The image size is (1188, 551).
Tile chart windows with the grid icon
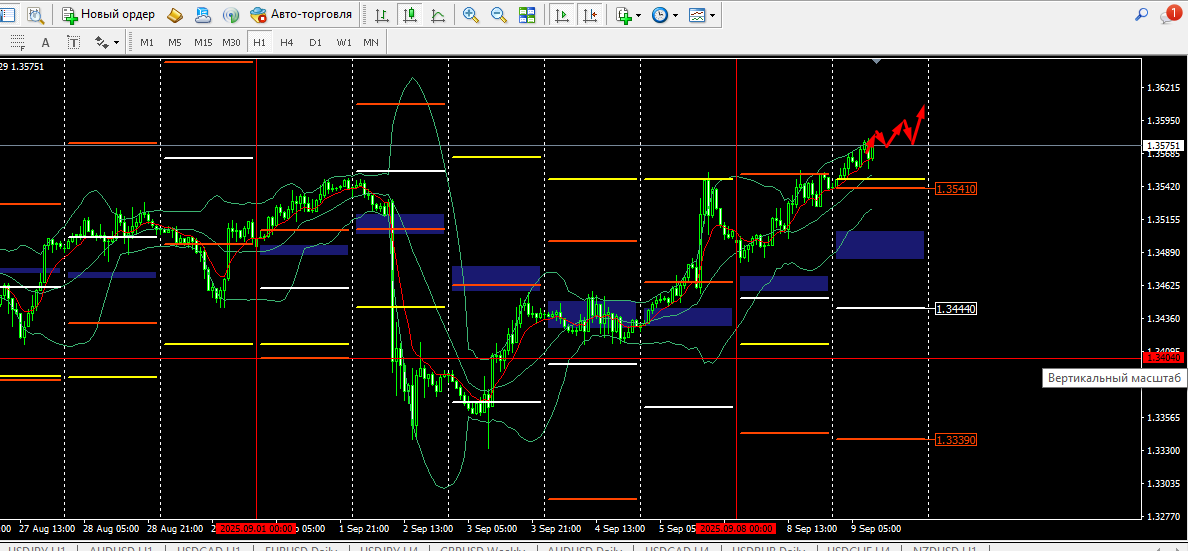point(527,14)
